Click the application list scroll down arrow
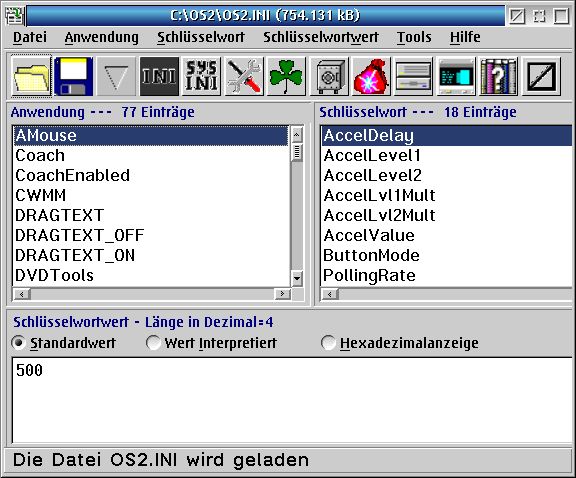576x478 pixels. coord(297,278)
